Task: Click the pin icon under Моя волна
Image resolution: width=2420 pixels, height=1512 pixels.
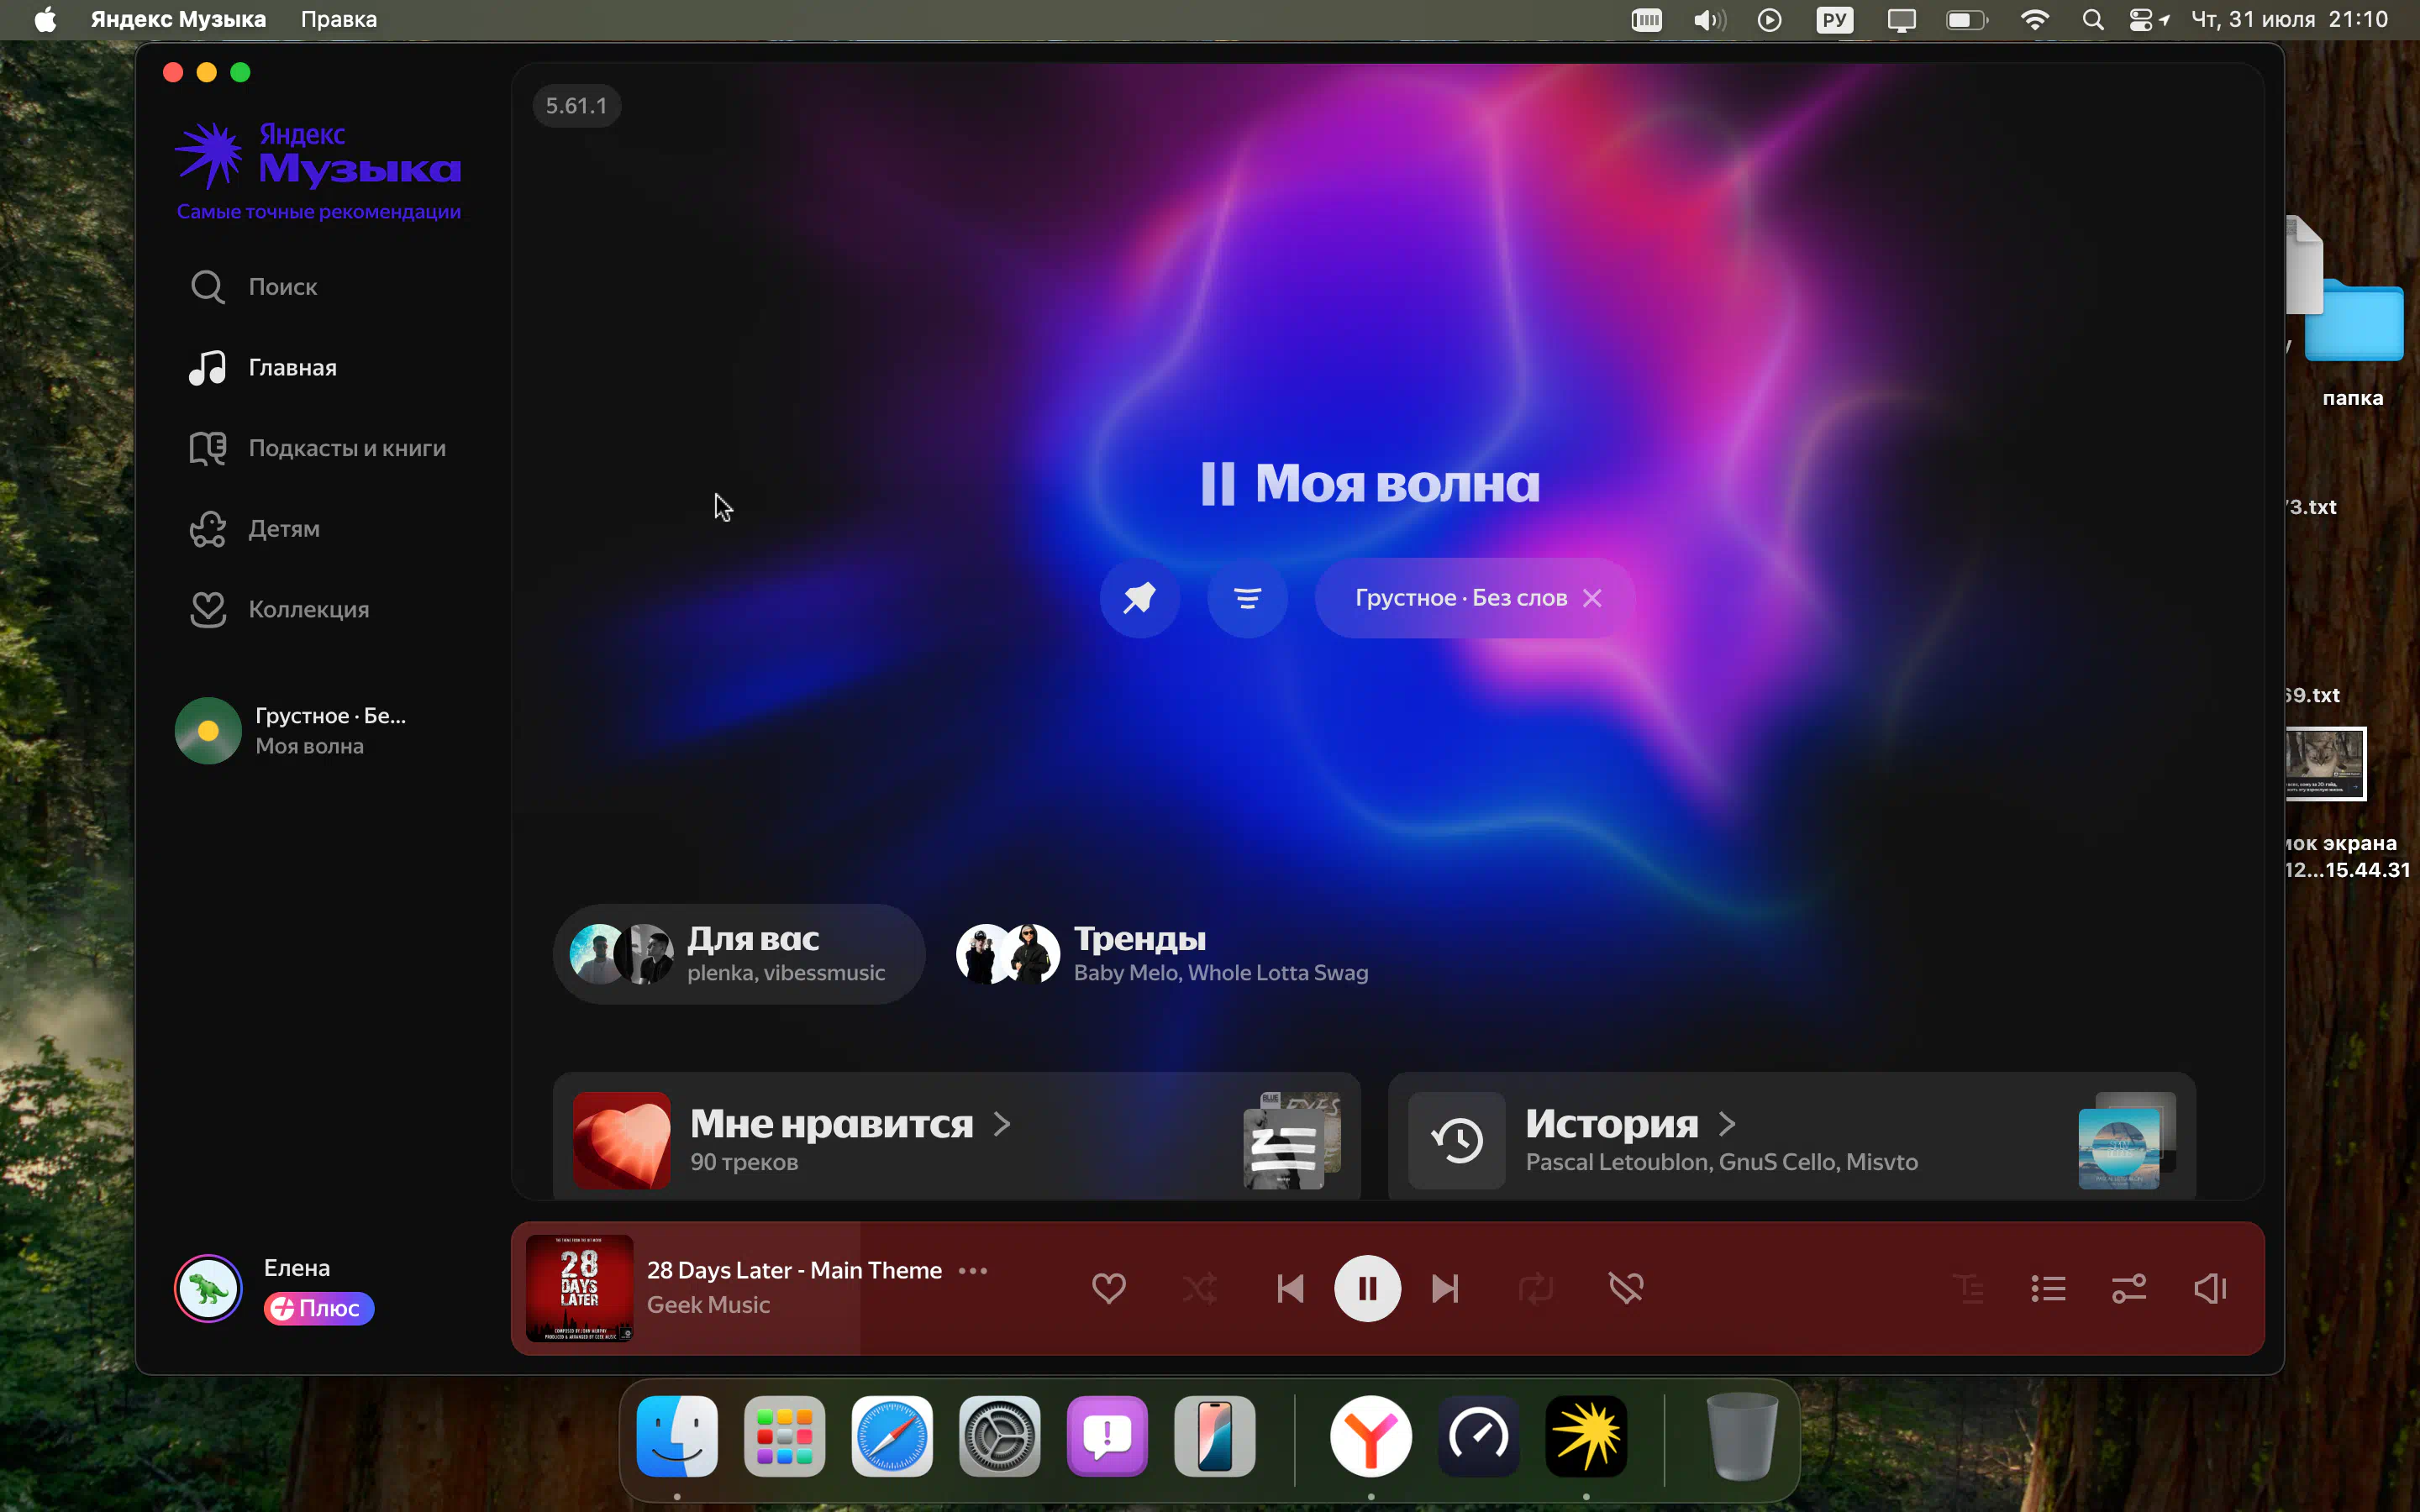Action: 1139,598
